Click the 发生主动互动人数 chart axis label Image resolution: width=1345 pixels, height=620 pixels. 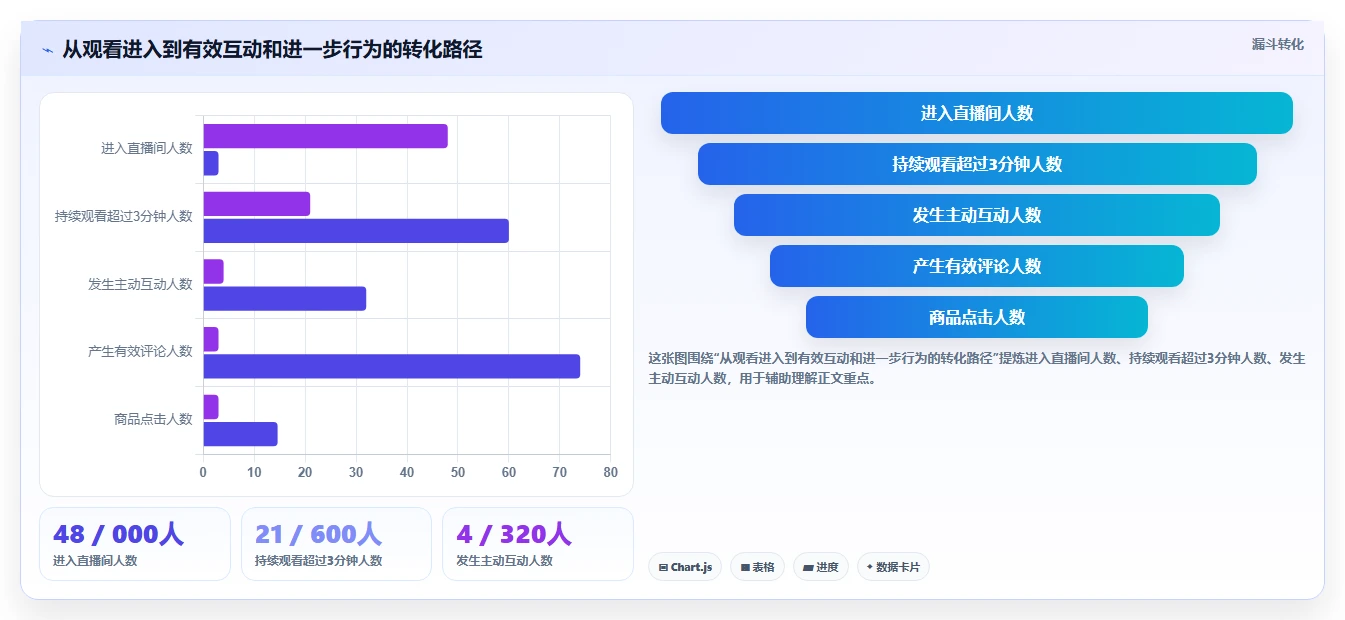point(140,284)
